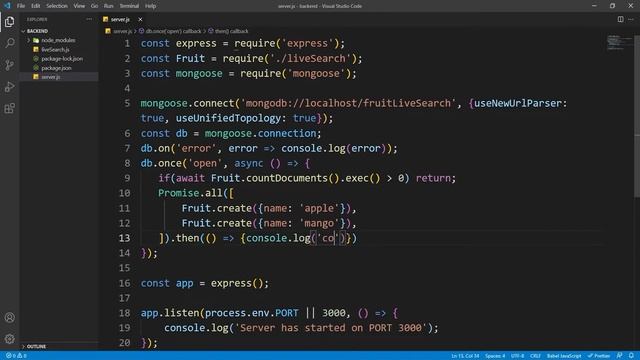Change the Babel JavaScript language mode
The image size is (640, 360).
coord(564,356)
